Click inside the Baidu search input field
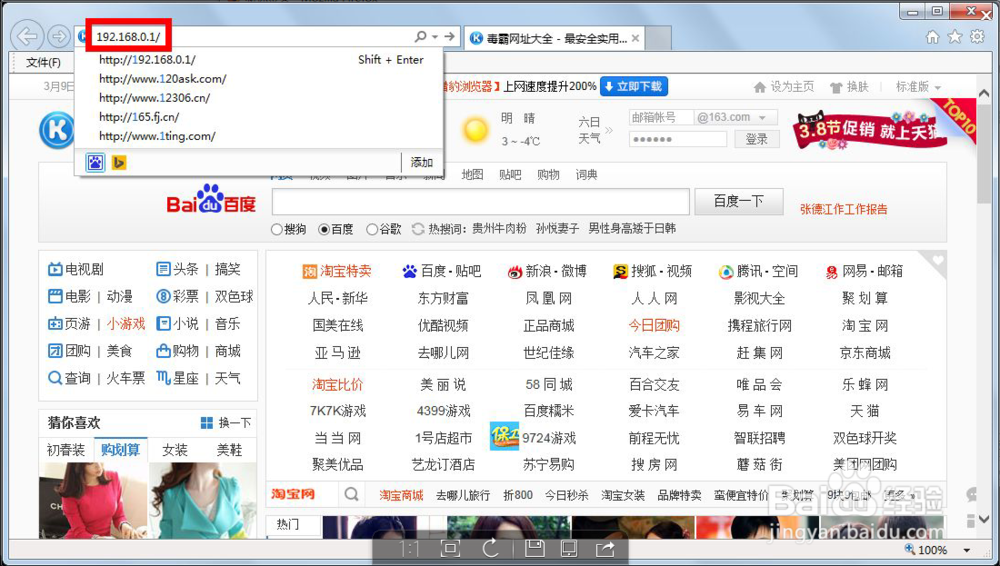The image size is (1000, 566). coord(481,202)
